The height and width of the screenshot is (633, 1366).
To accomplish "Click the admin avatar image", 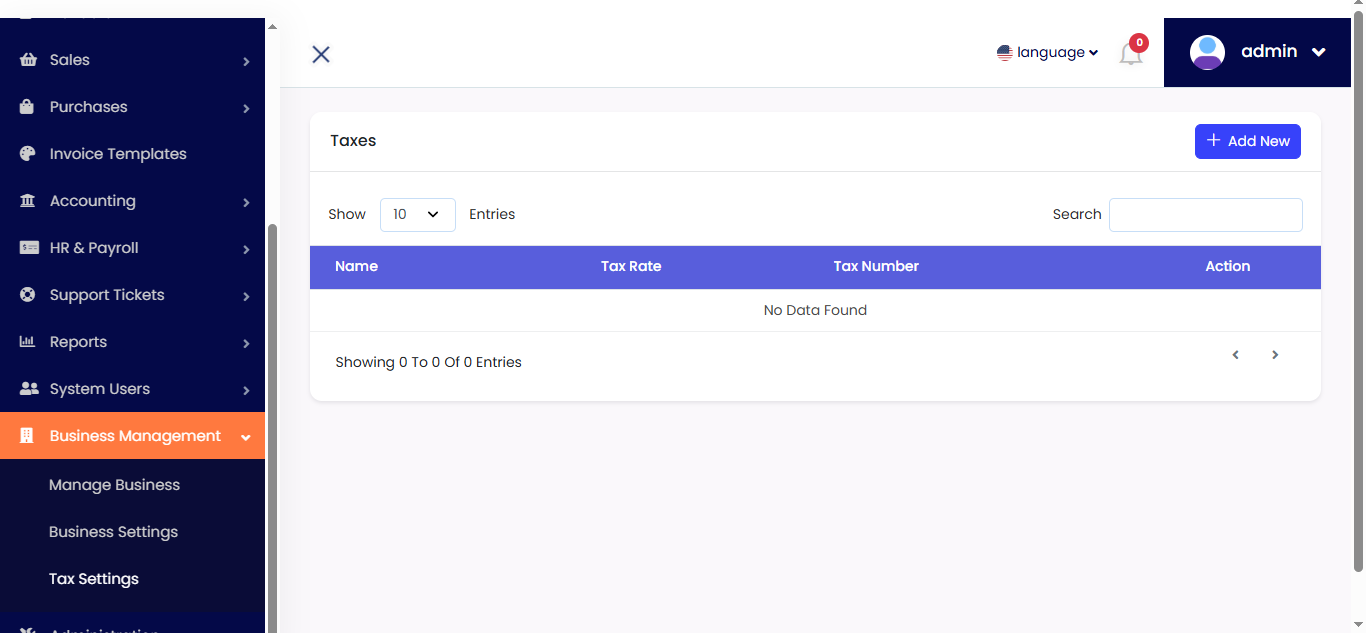I will [x=1208, y=52].
